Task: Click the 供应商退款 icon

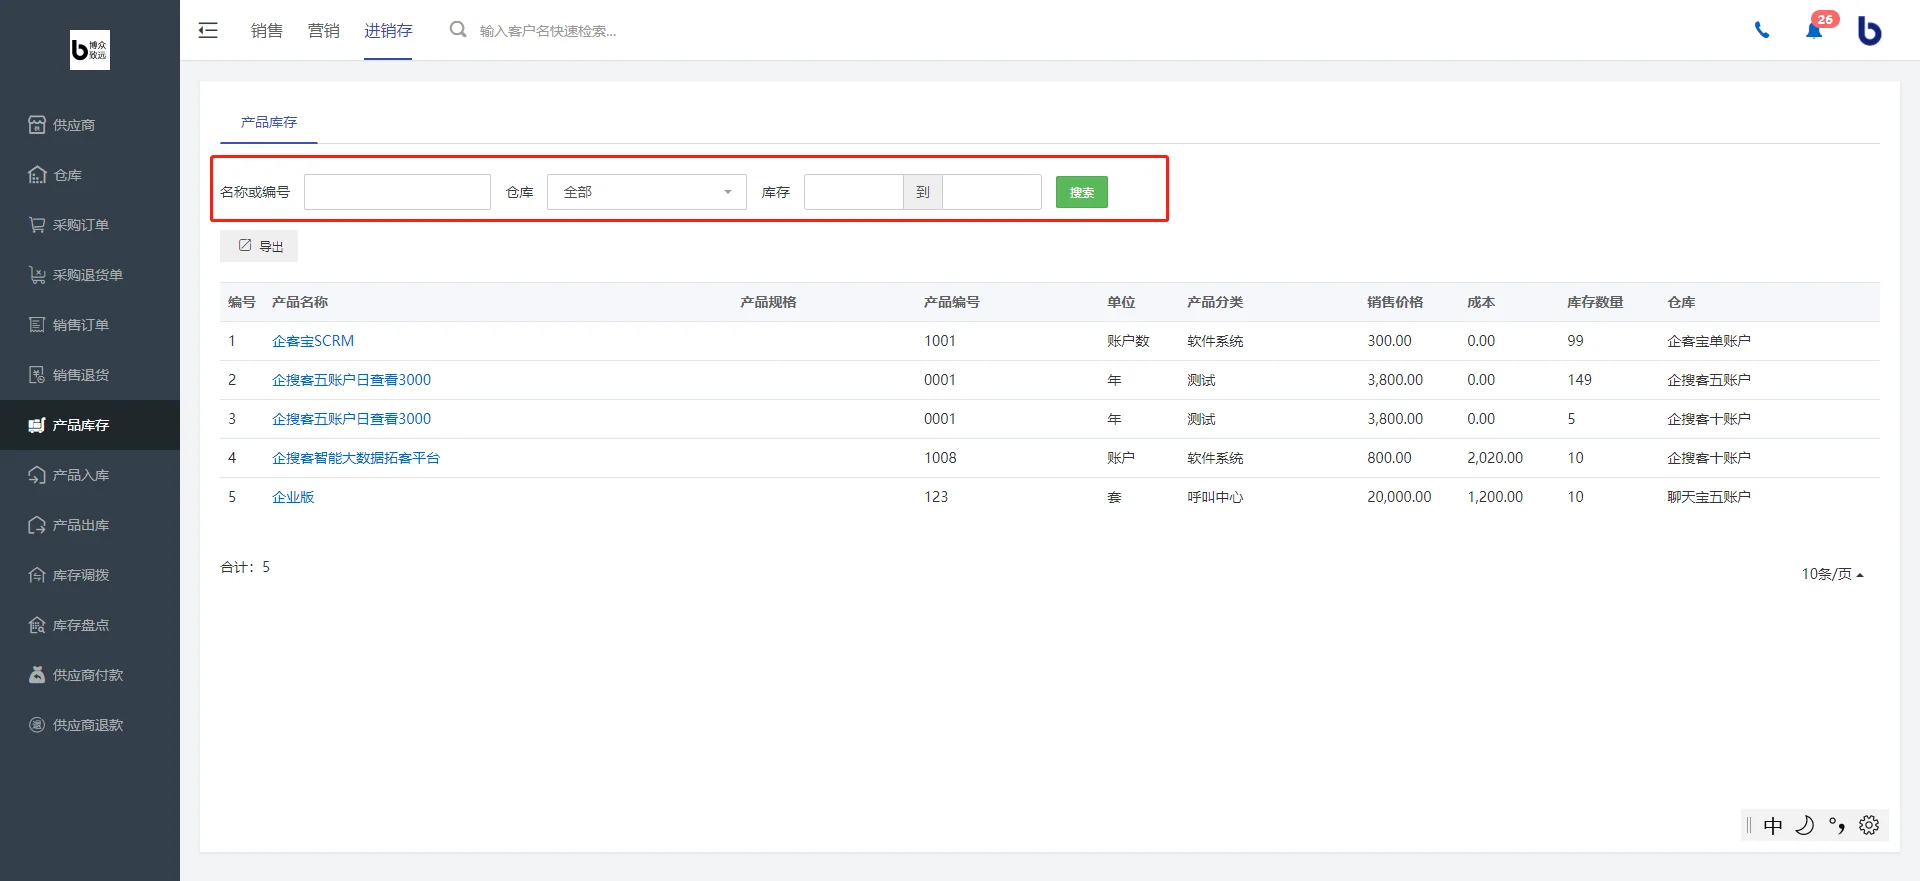Action: pos(37,725)
